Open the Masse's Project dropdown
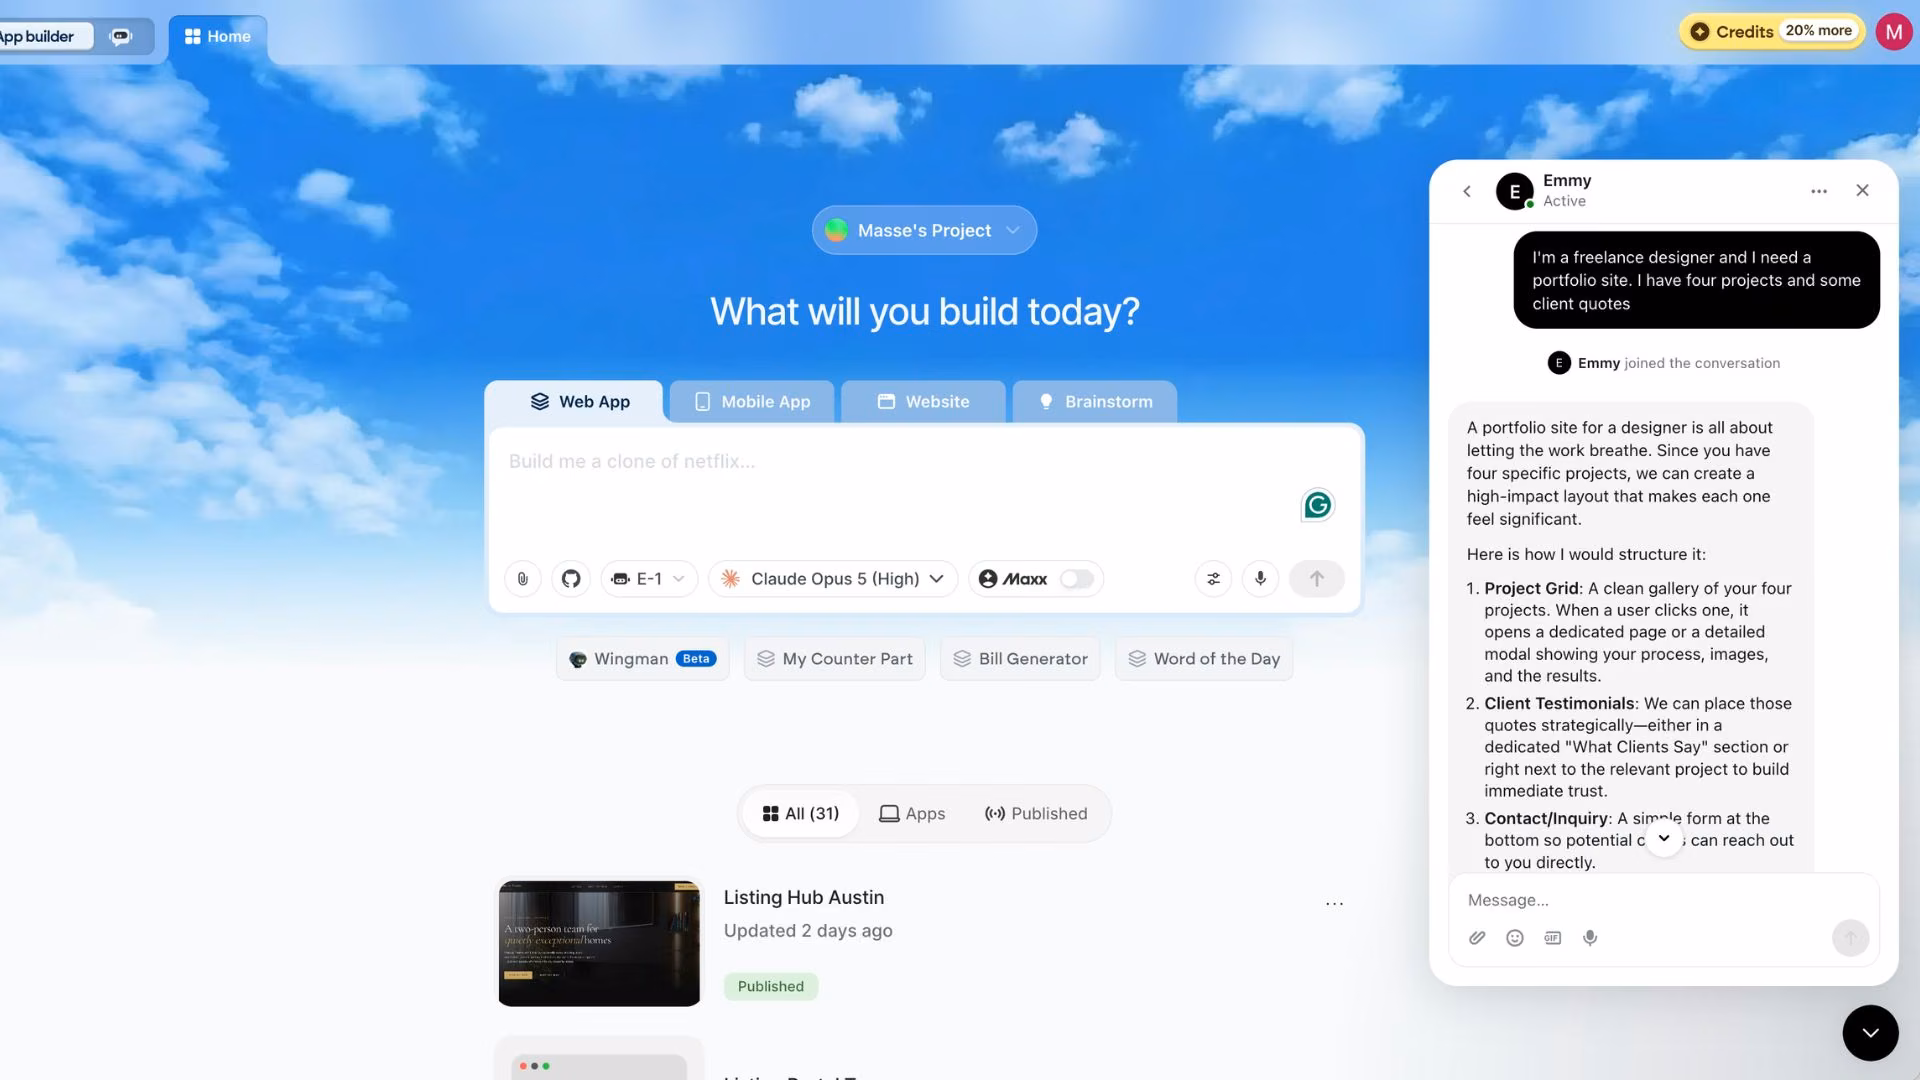1920x1080 pixels. pyautogui.click(x=924, y=231)
